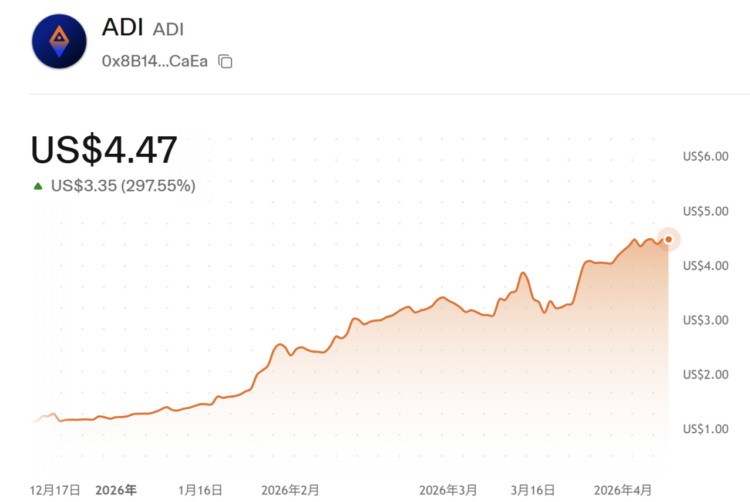Click the 2026年2月 axis label
750x502 pixels.
(290, 490)
